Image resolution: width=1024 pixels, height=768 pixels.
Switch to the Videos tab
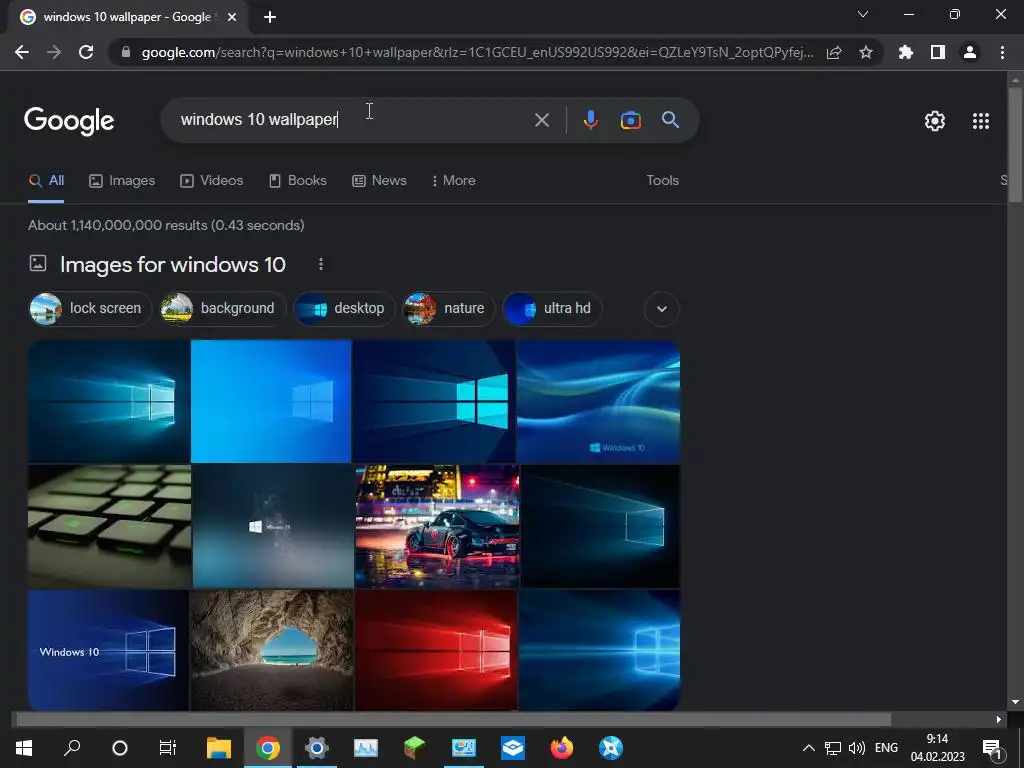coord(212,180)
